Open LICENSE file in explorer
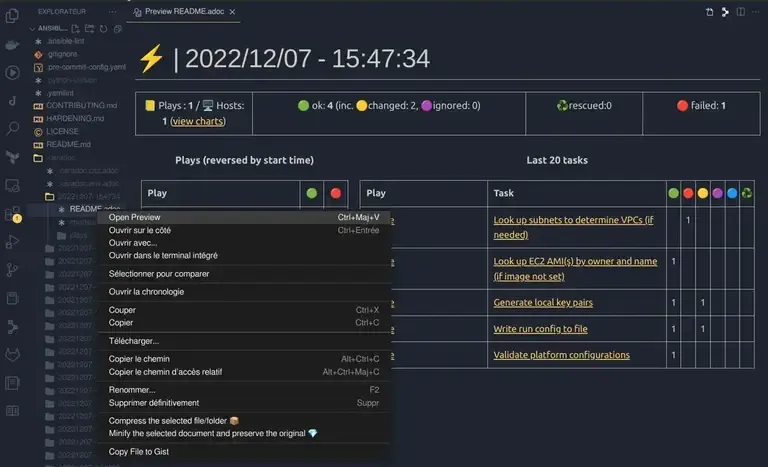This screenshot has width=768, height=467. pyautogui.click(x=62, y=131)
